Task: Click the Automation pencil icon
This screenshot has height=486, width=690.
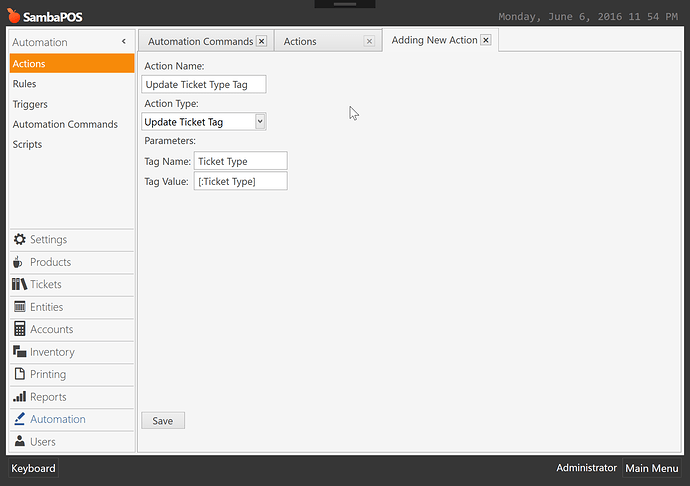Action: (19, 419)
